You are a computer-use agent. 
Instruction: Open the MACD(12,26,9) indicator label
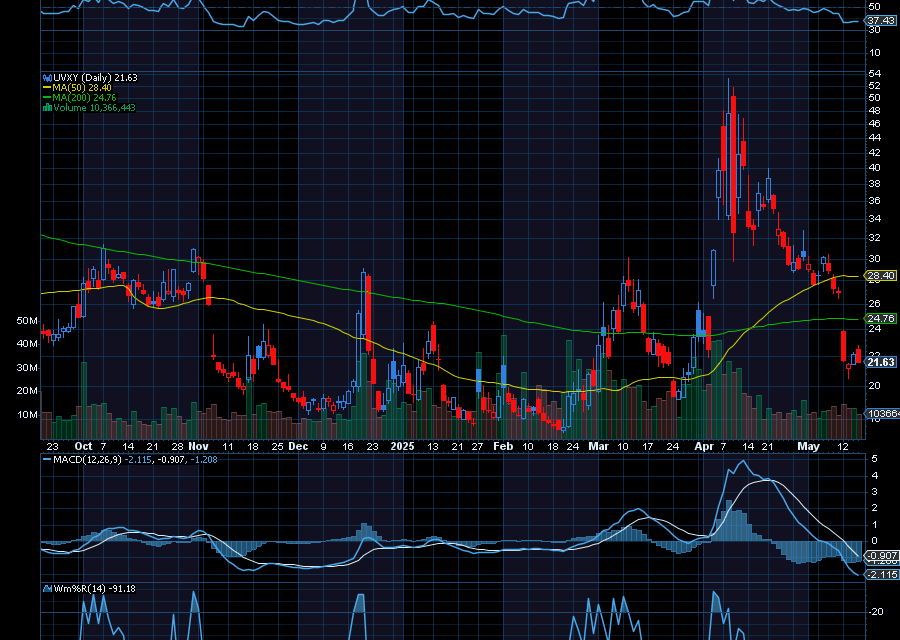point(86,460)
